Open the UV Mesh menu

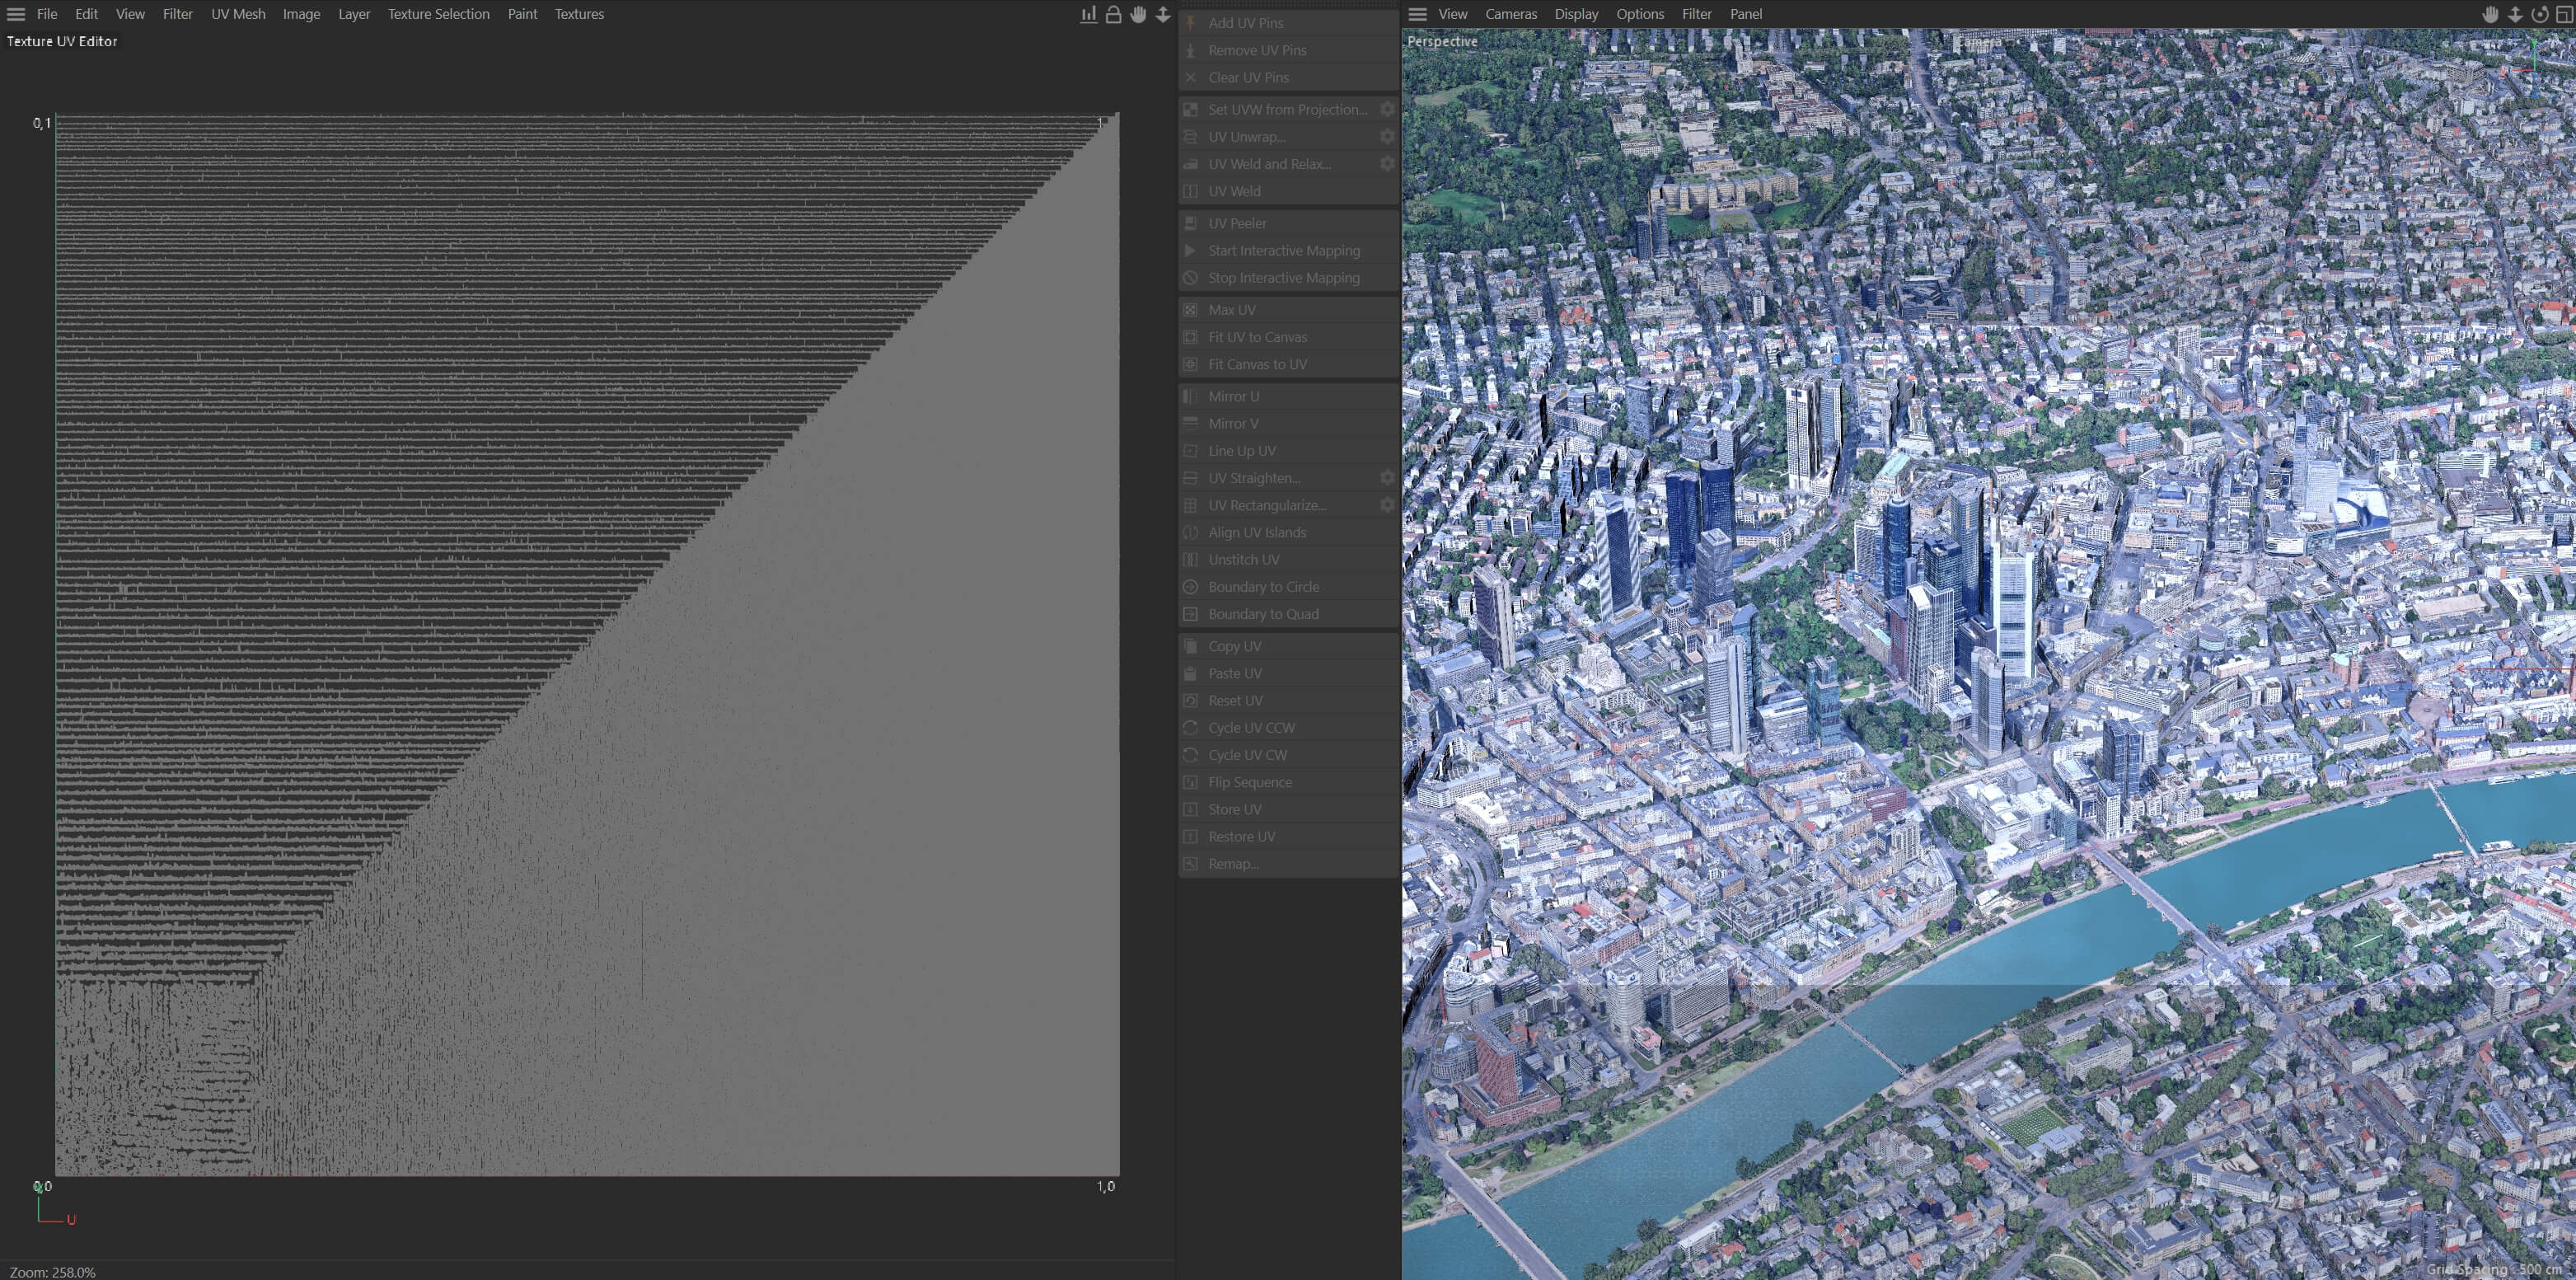click(238, 14)
